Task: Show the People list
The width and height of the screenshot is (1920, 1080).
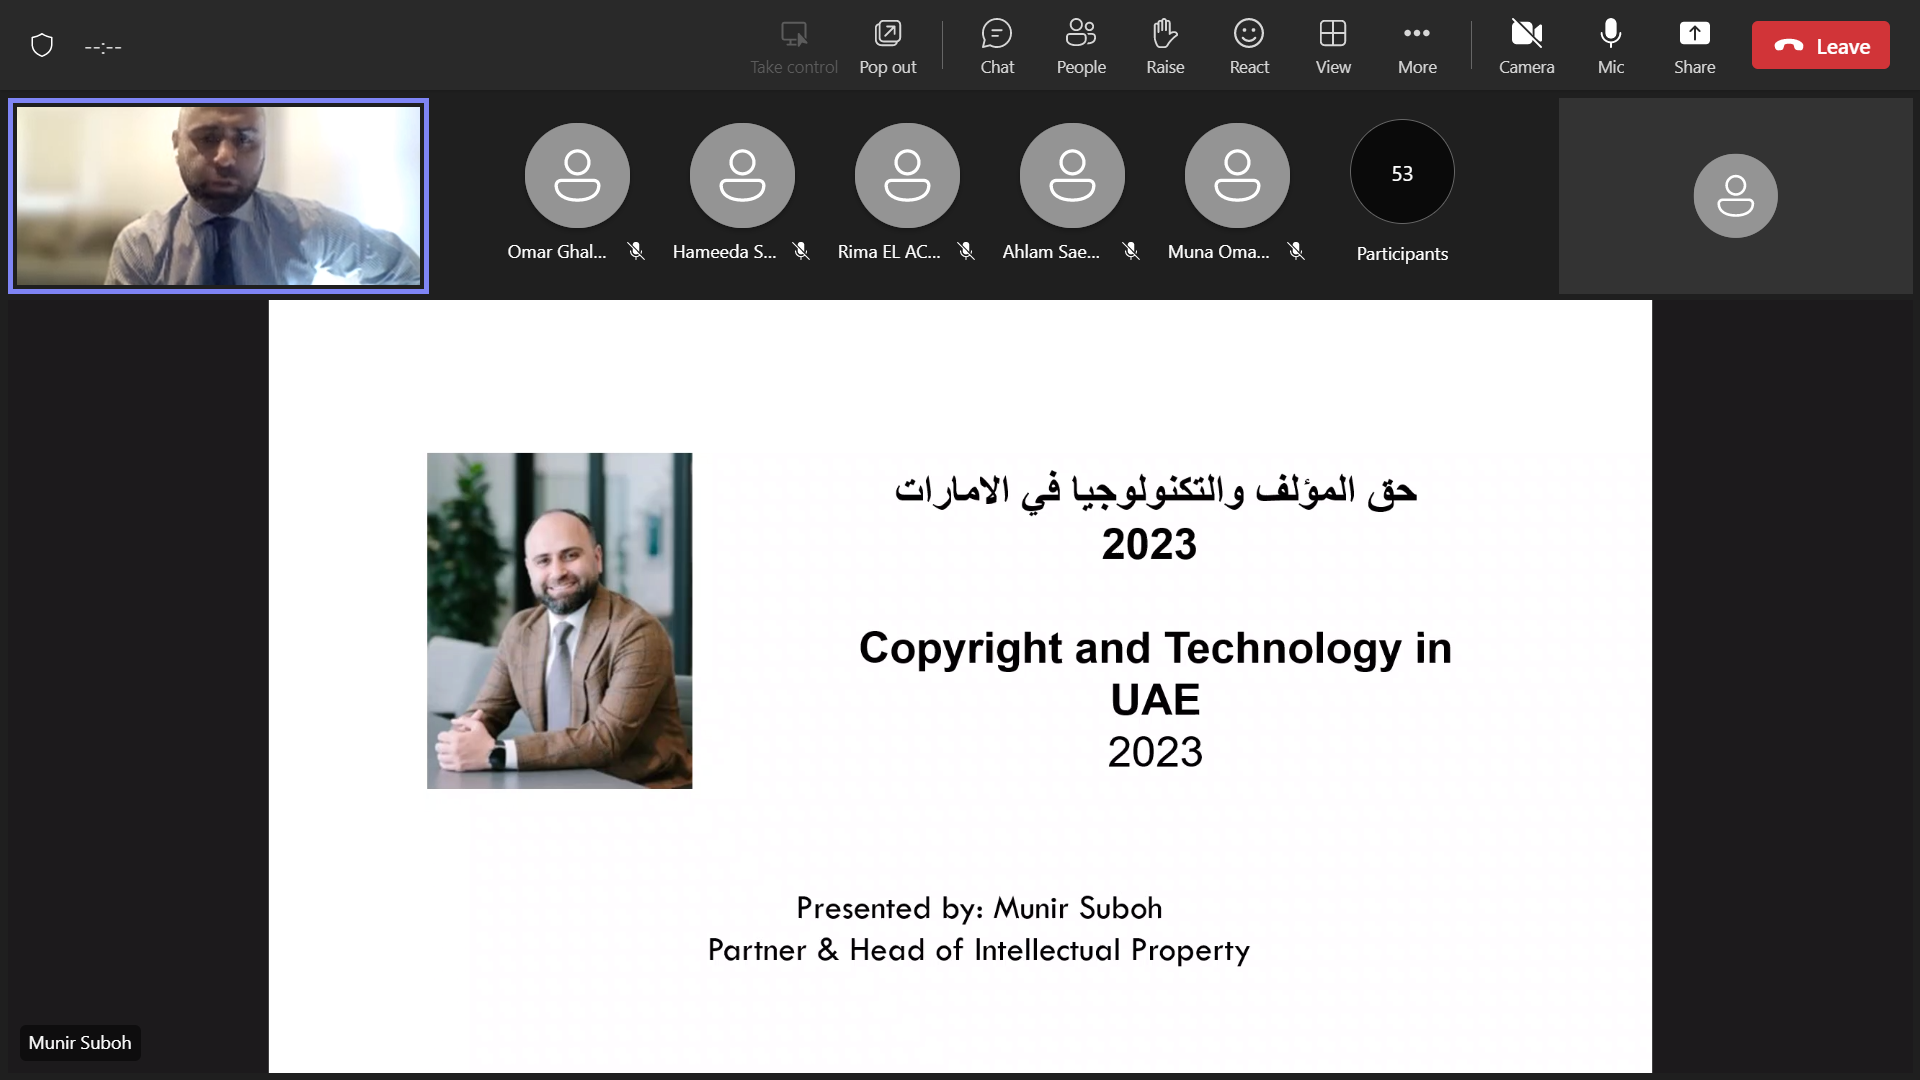Action: click(x=1080, y=46)
